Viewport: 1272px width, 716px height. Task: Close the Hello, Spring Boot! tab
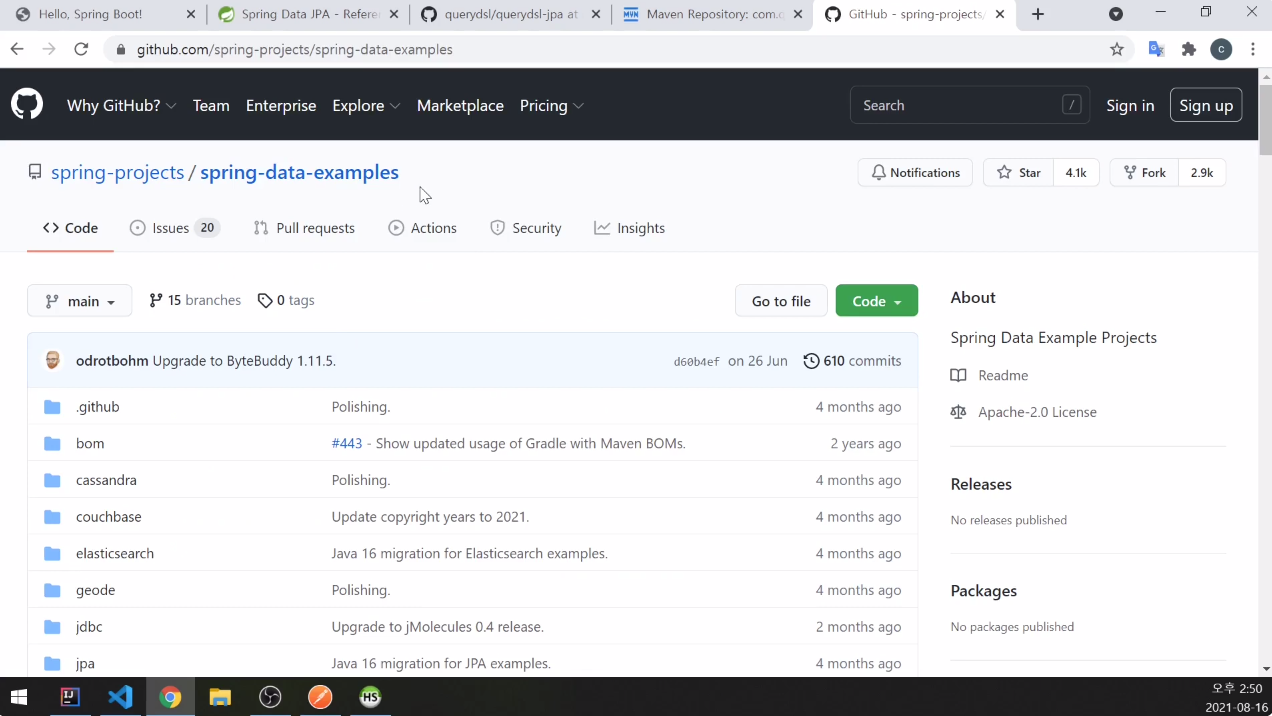pos(191,14)
